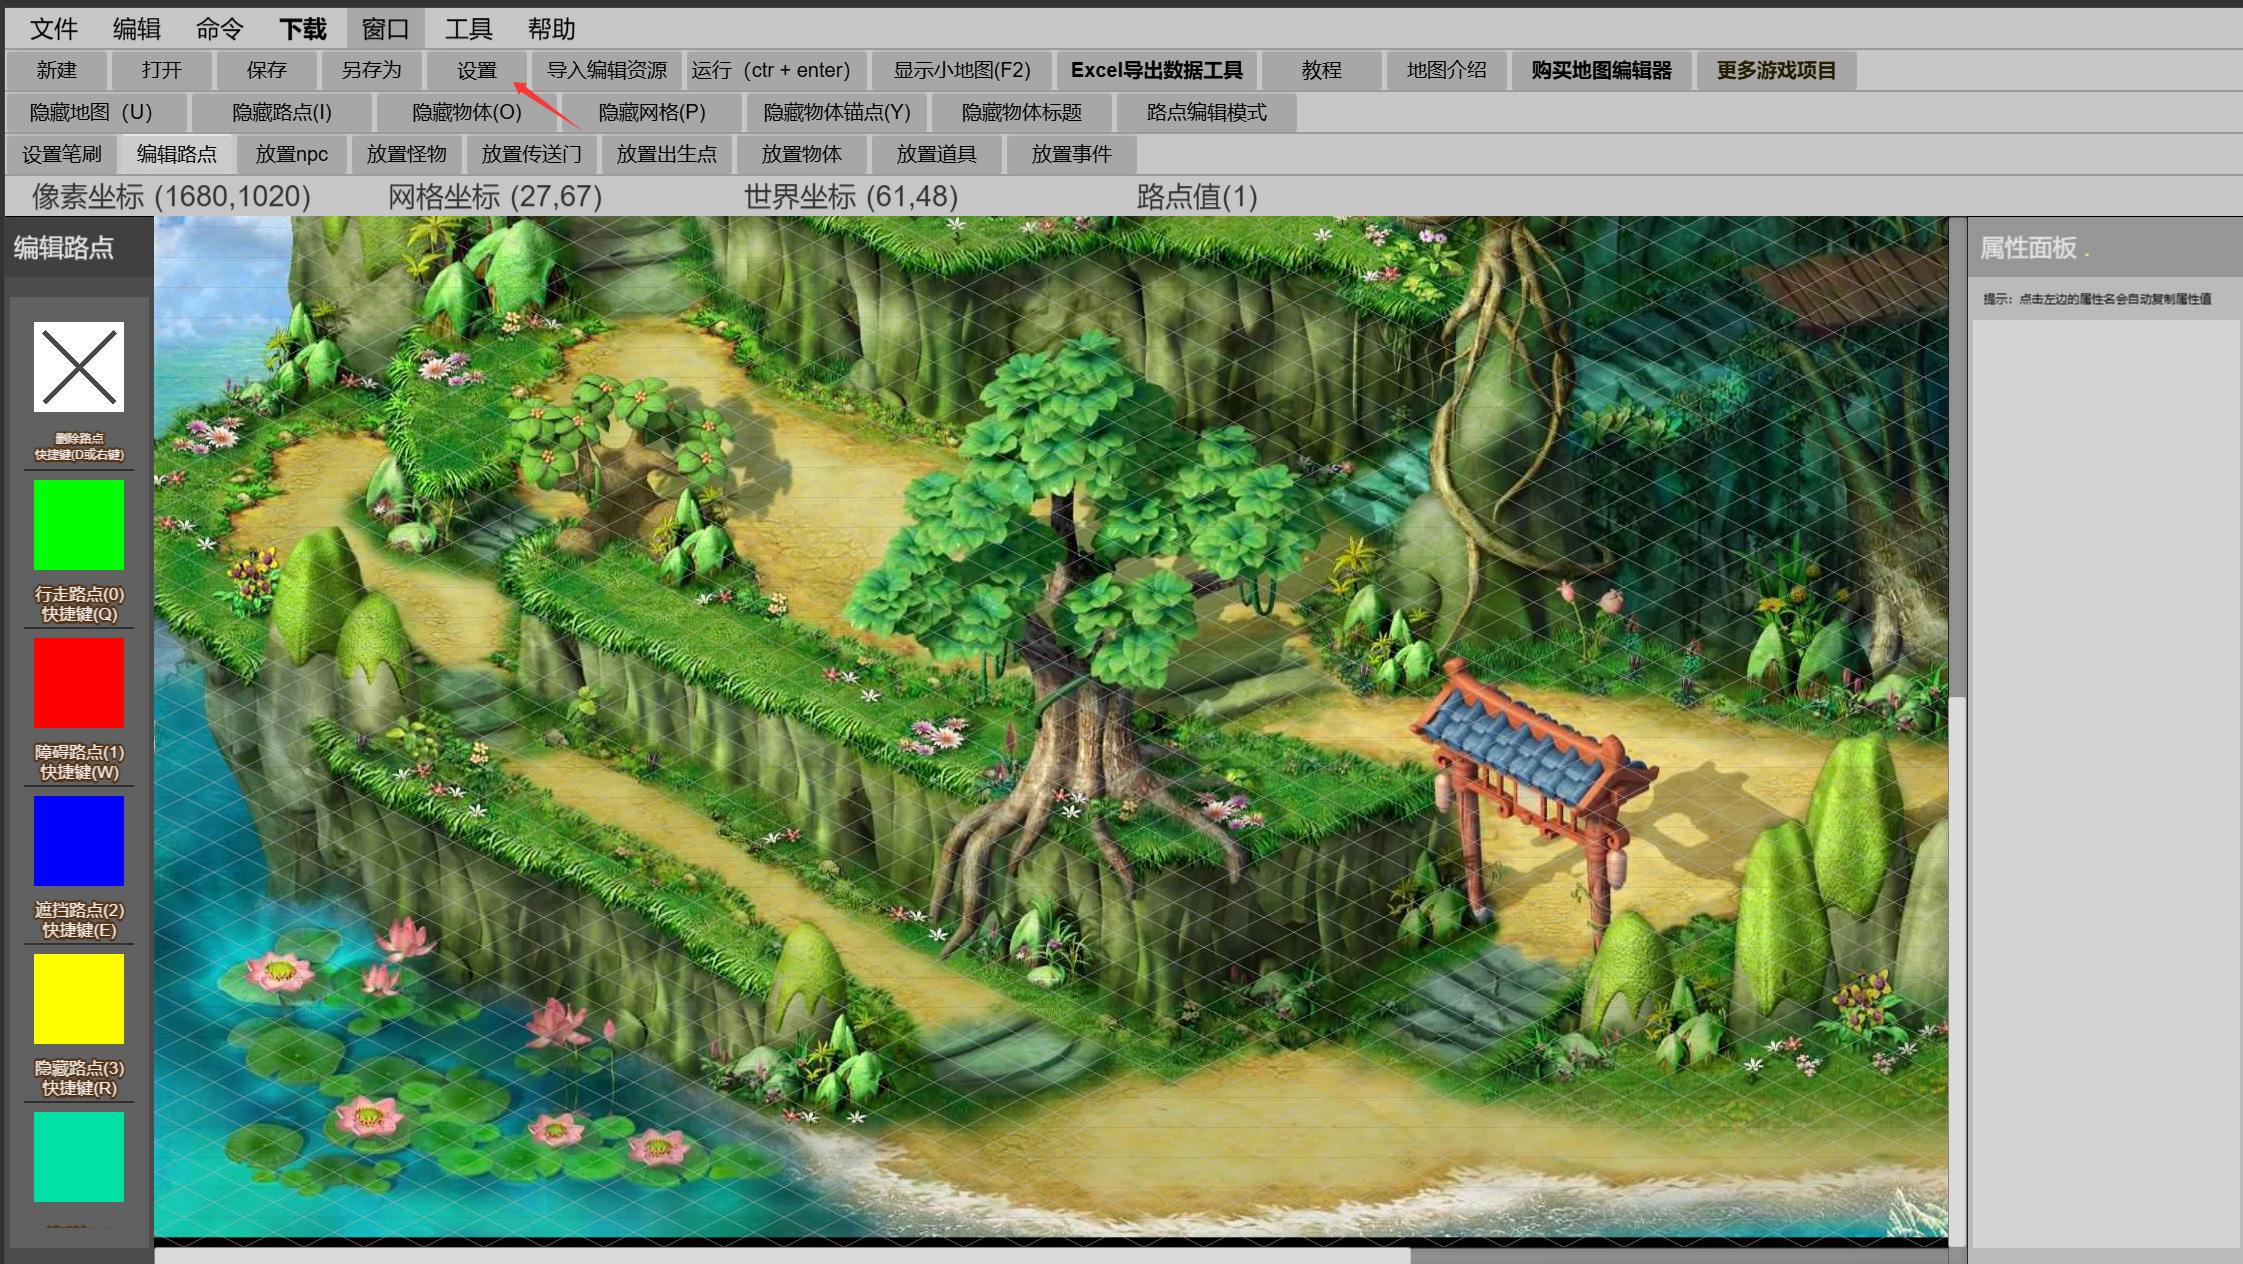Open the 工具 menu
The height and width of the screenshot is (1264, 2243).
[468, 29]
